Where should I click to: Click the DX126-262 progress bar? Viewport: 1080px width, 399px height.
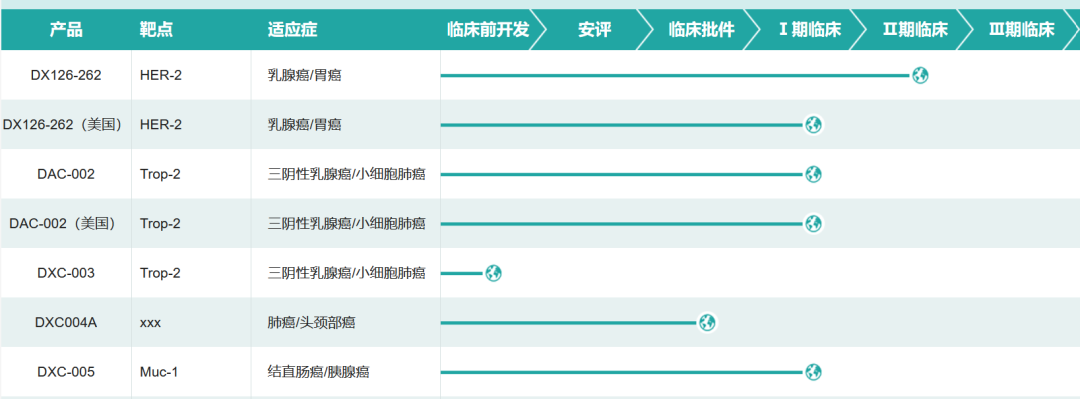coord(676,75)
